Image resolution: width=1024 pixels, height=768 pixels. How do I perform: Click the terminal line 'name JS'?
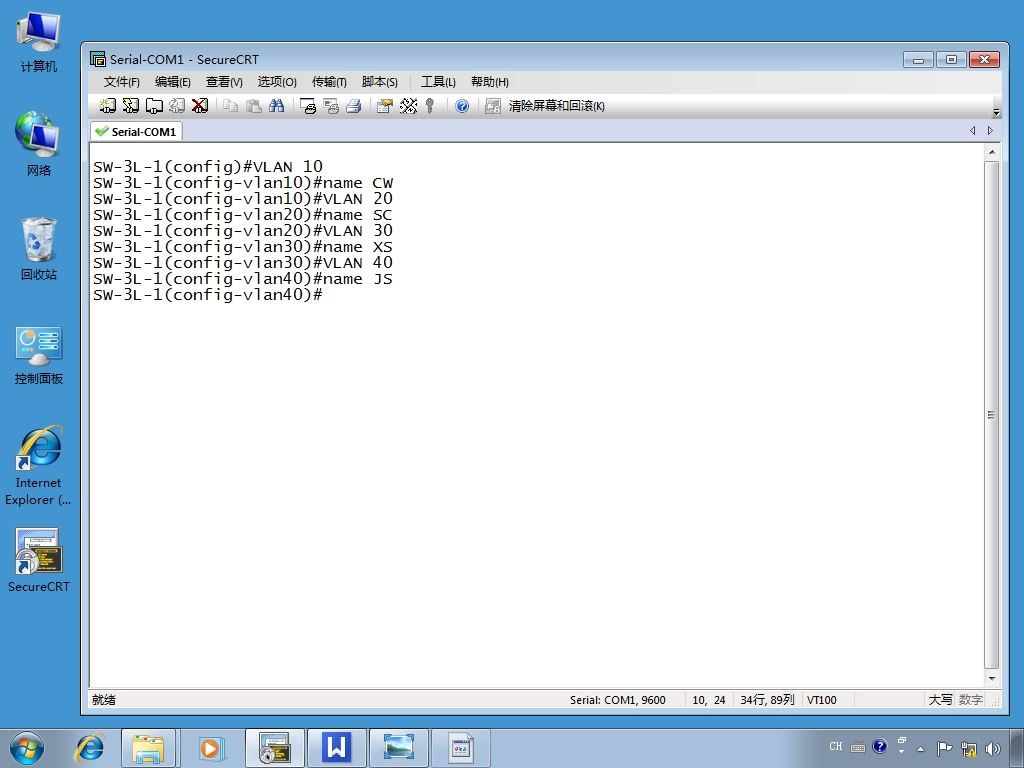click(x=243, y=279)
